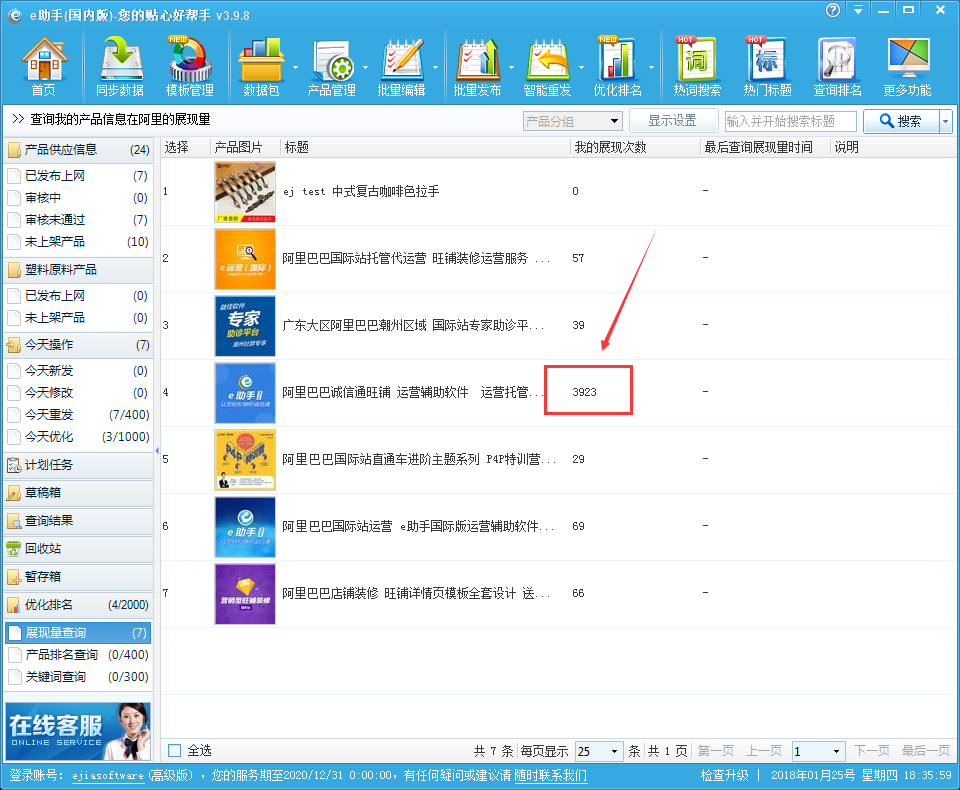This screenshot has width=960, height=790.
Task: Open 模板管理 template management
Action: point(190,67)
